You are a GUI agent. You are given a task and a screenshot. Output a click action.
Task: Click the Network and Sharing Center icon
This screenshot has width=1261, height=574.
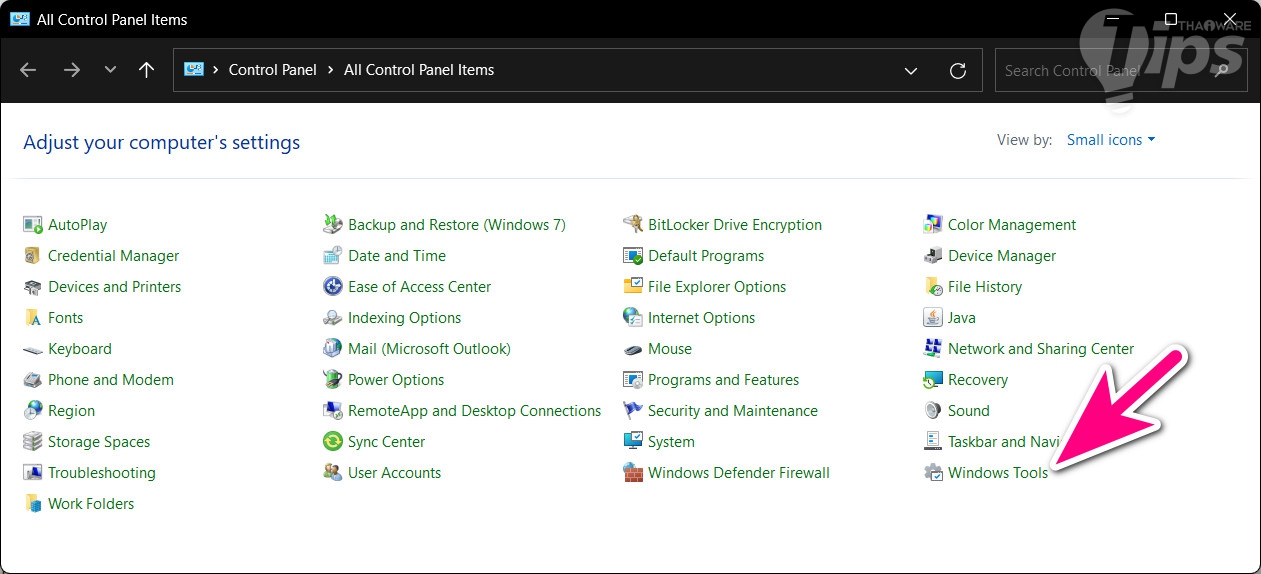[932, 349]
